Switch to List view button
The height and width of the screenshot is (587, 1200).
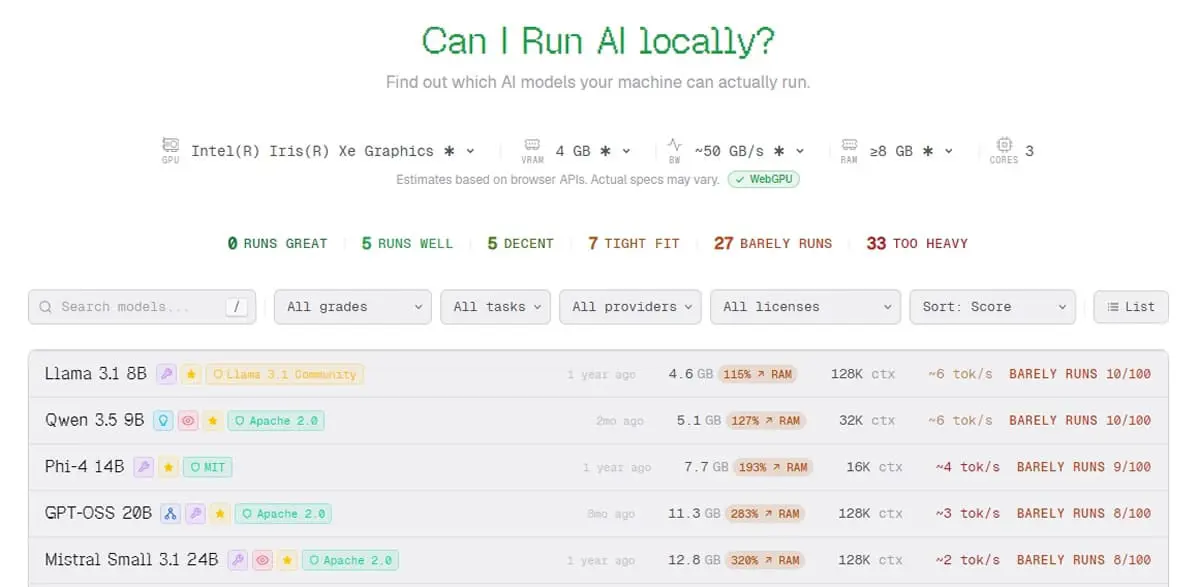click(x=1131, y=307)
